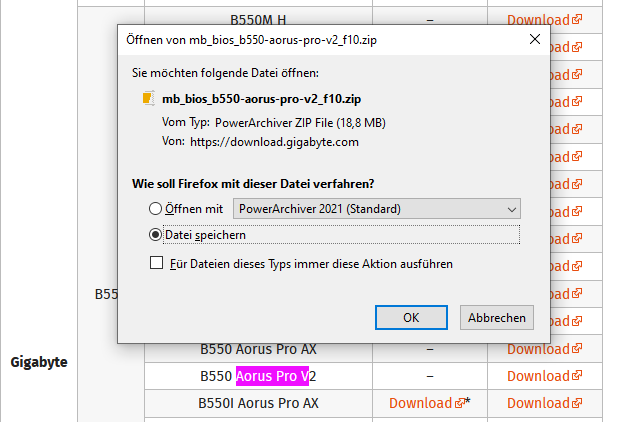Click the external link icon in B550 Aorus Pro V2 row

577,375
